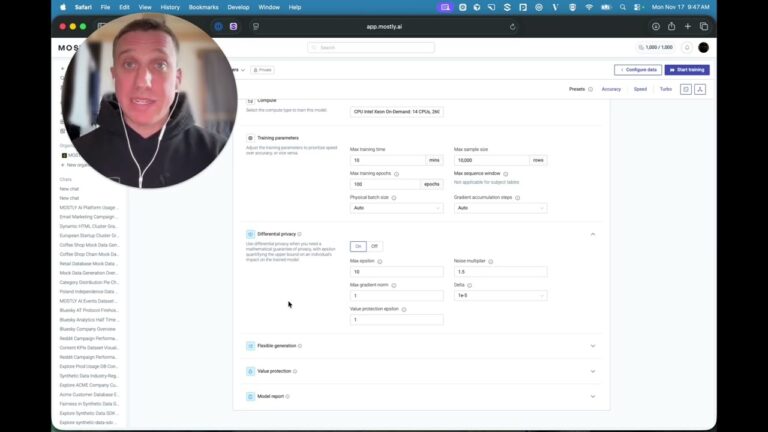Click the Safari downloads icon
The width and height of the screenshot is (768, 432).
pyautogui.click(x=656, y=27)
